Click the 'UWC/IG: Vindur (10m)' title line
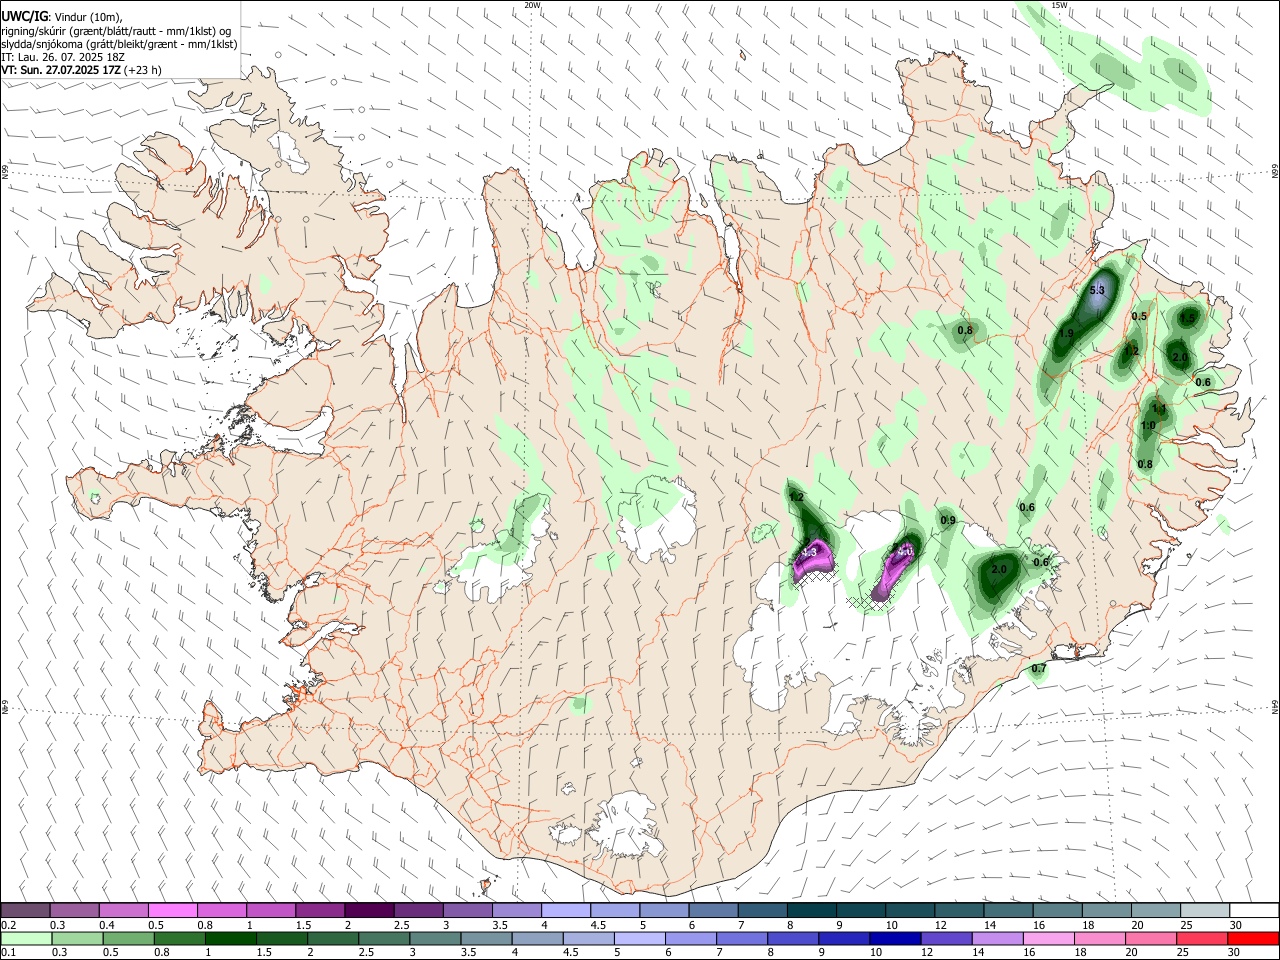 point(61,17)
